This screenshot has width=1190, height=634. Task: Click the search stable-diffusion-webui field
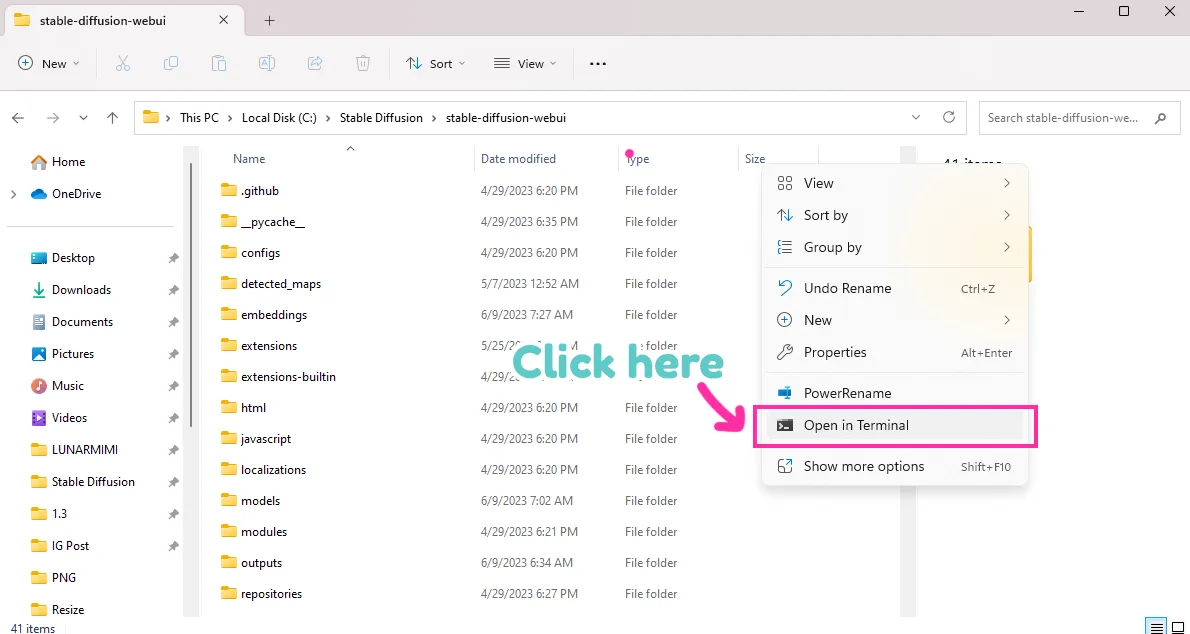1079,118
